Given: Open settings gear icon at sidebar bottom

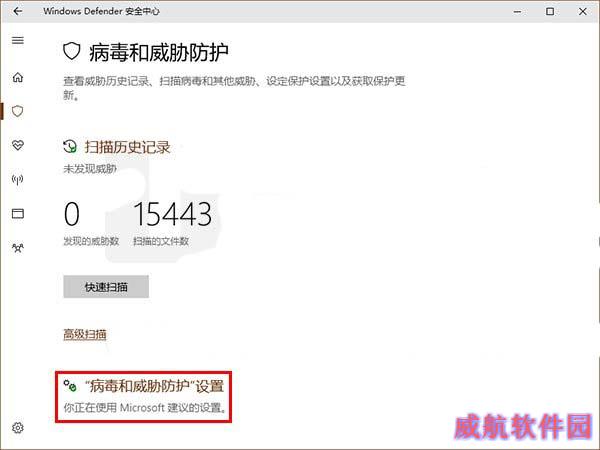Looking at the screenshot, I should [x=18, y=427].
